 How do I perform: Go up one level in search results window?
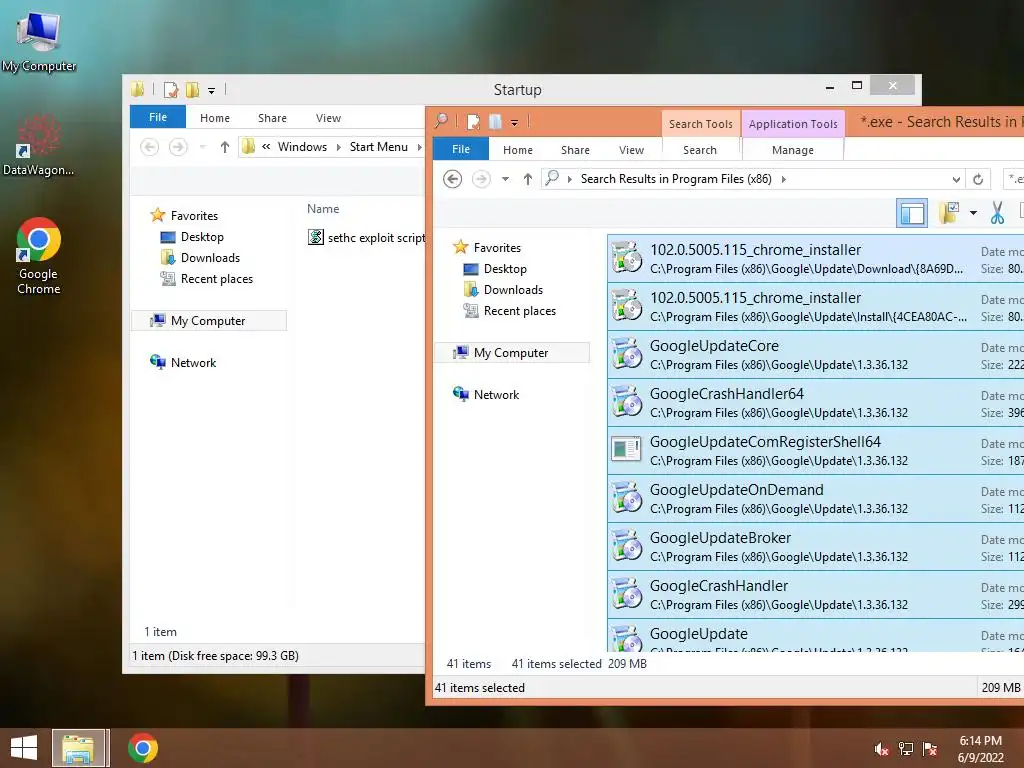point(528,179)
